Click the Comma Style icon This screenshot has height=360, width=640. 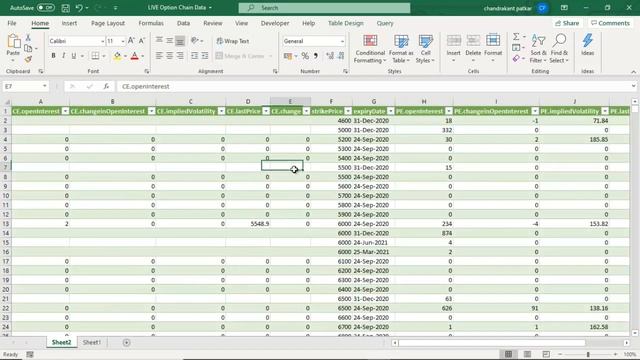click(316, 56)
